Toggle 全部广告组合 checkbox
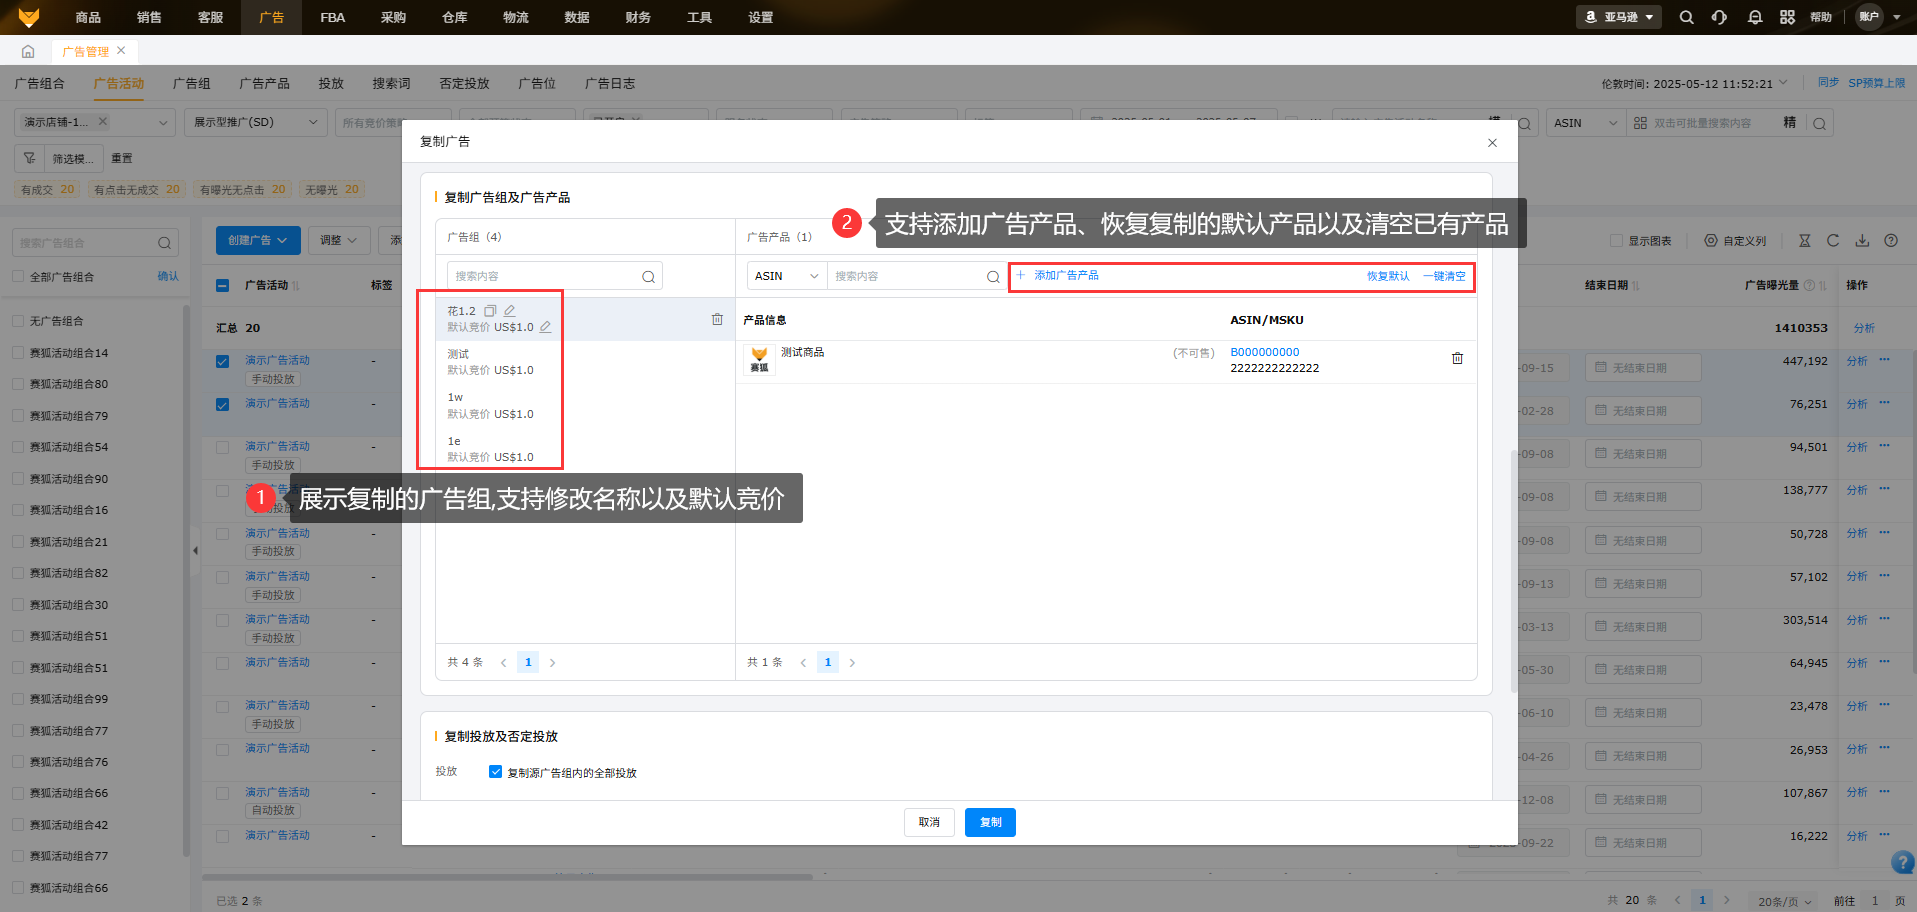Viewport: 1917px width, 912px height. coord(18,277)
